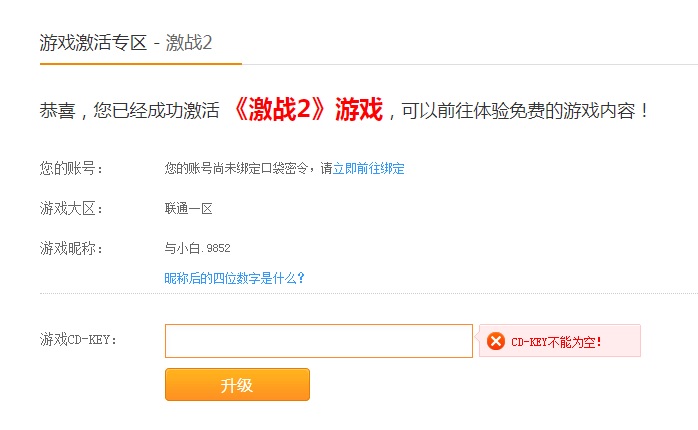The image size is (698, 430).
Task: Click the 游戏激活专区 - 激战2 page heading
Action: pyautogui.click(x=126, y=43)
